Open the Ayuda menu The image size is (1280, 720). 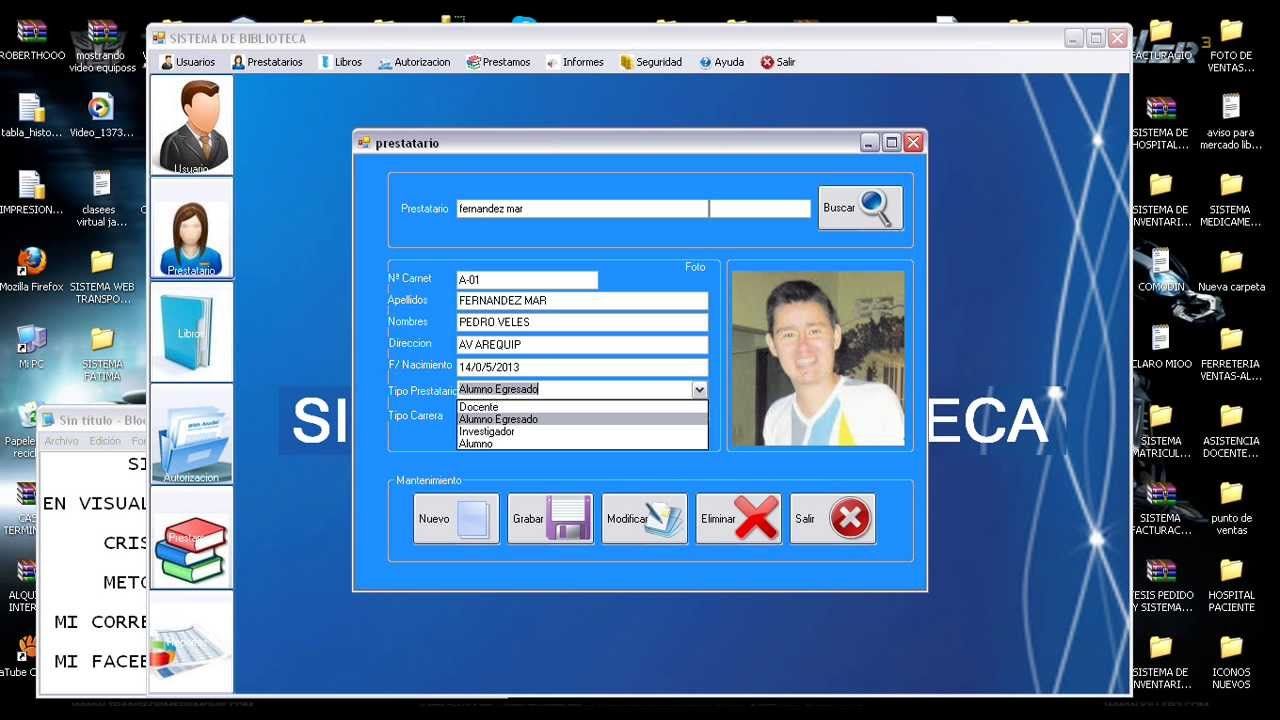pos(721,62)
